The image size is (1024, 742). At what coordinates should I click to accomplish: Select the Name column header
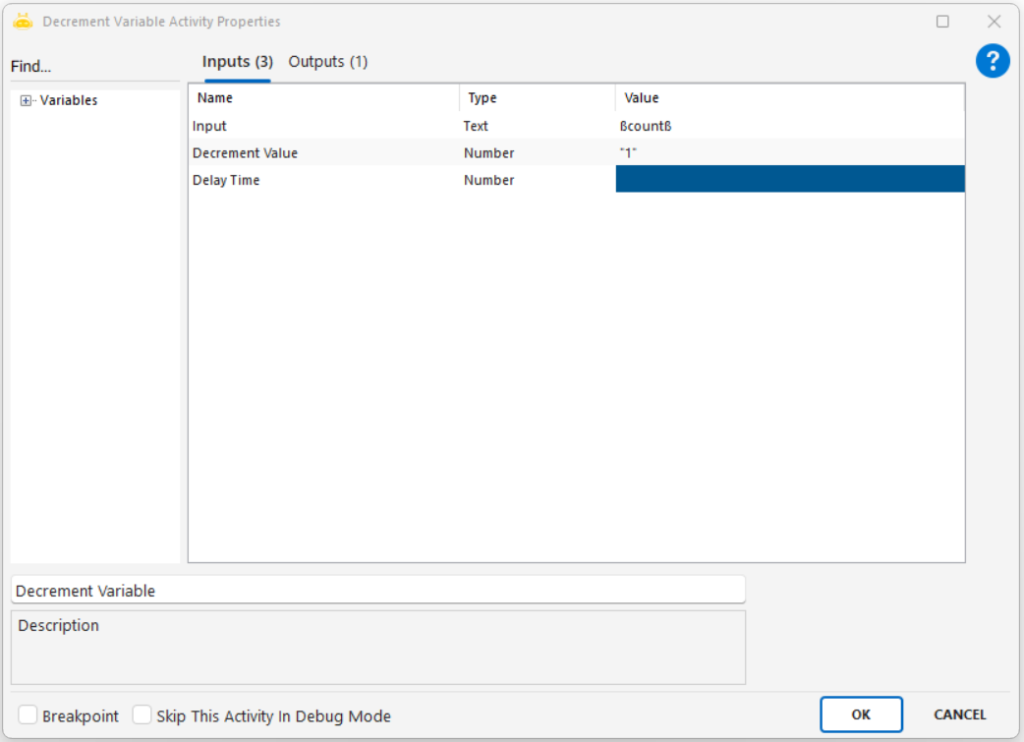(x=323, y=98)
